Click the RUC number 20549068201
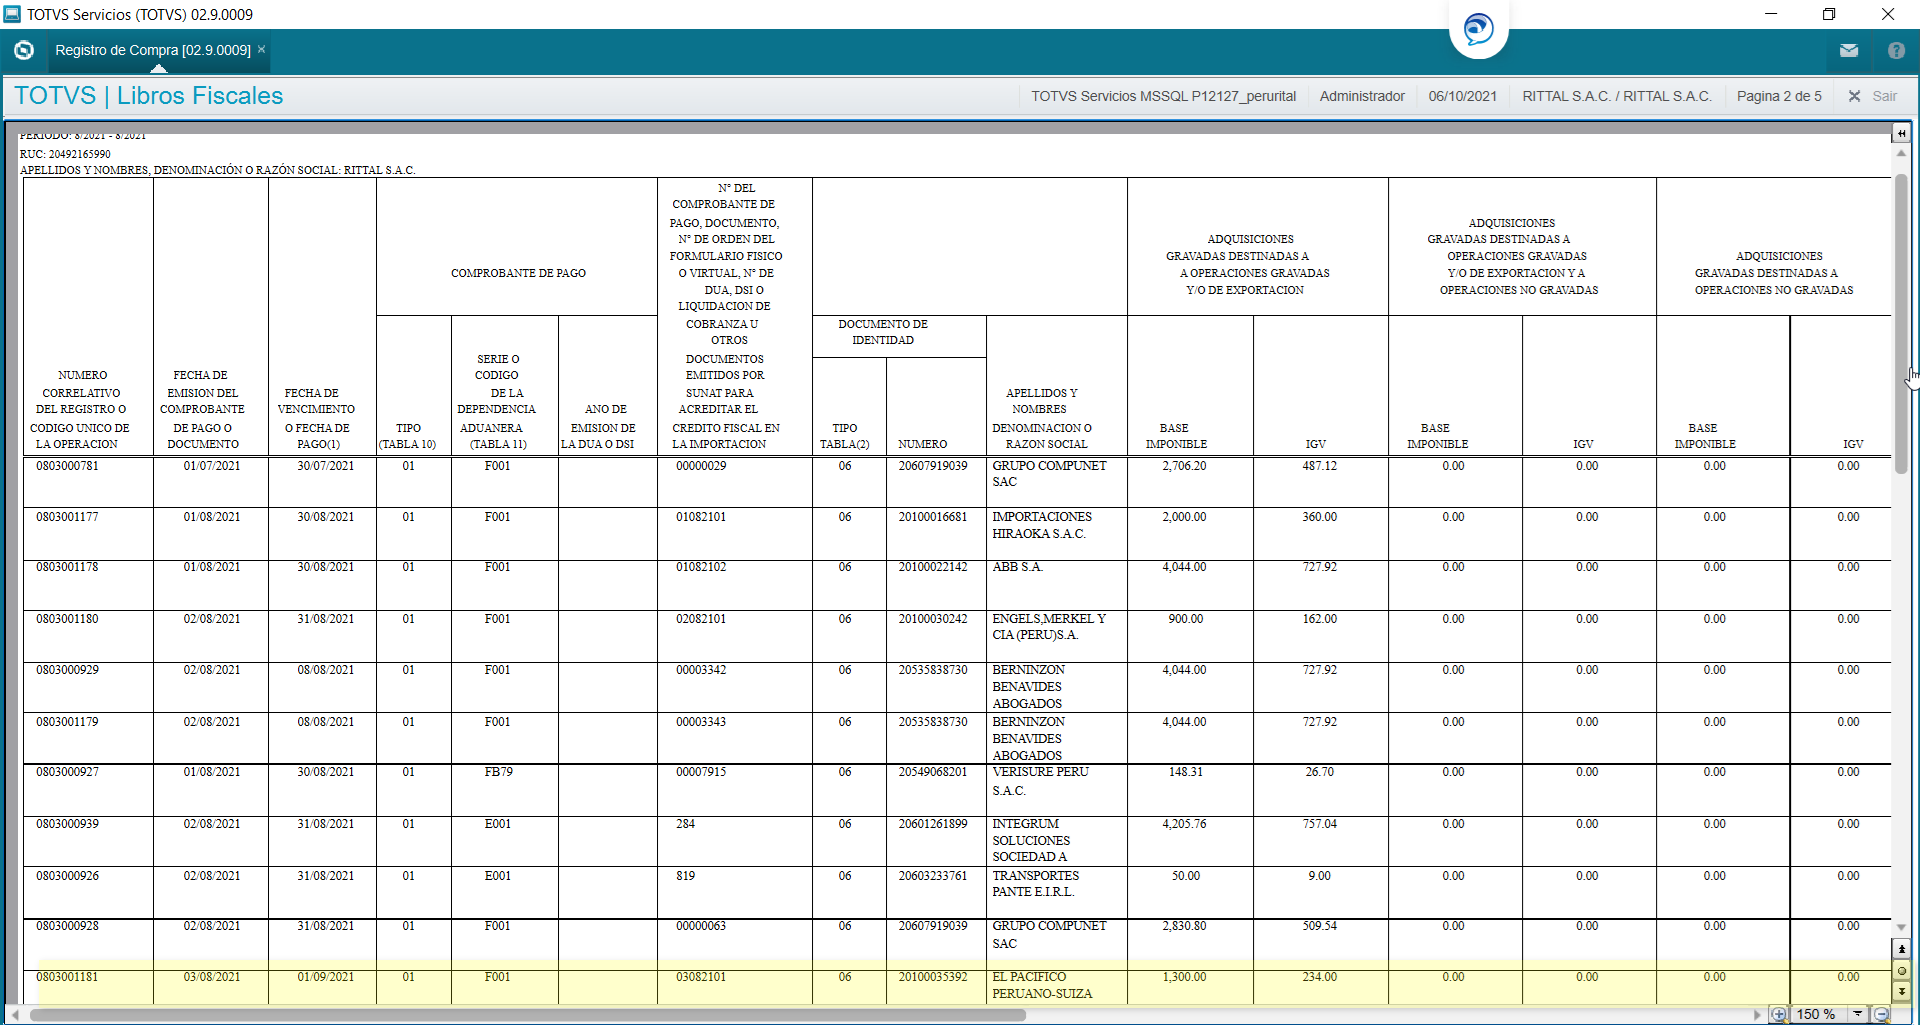 pos(933,772)
